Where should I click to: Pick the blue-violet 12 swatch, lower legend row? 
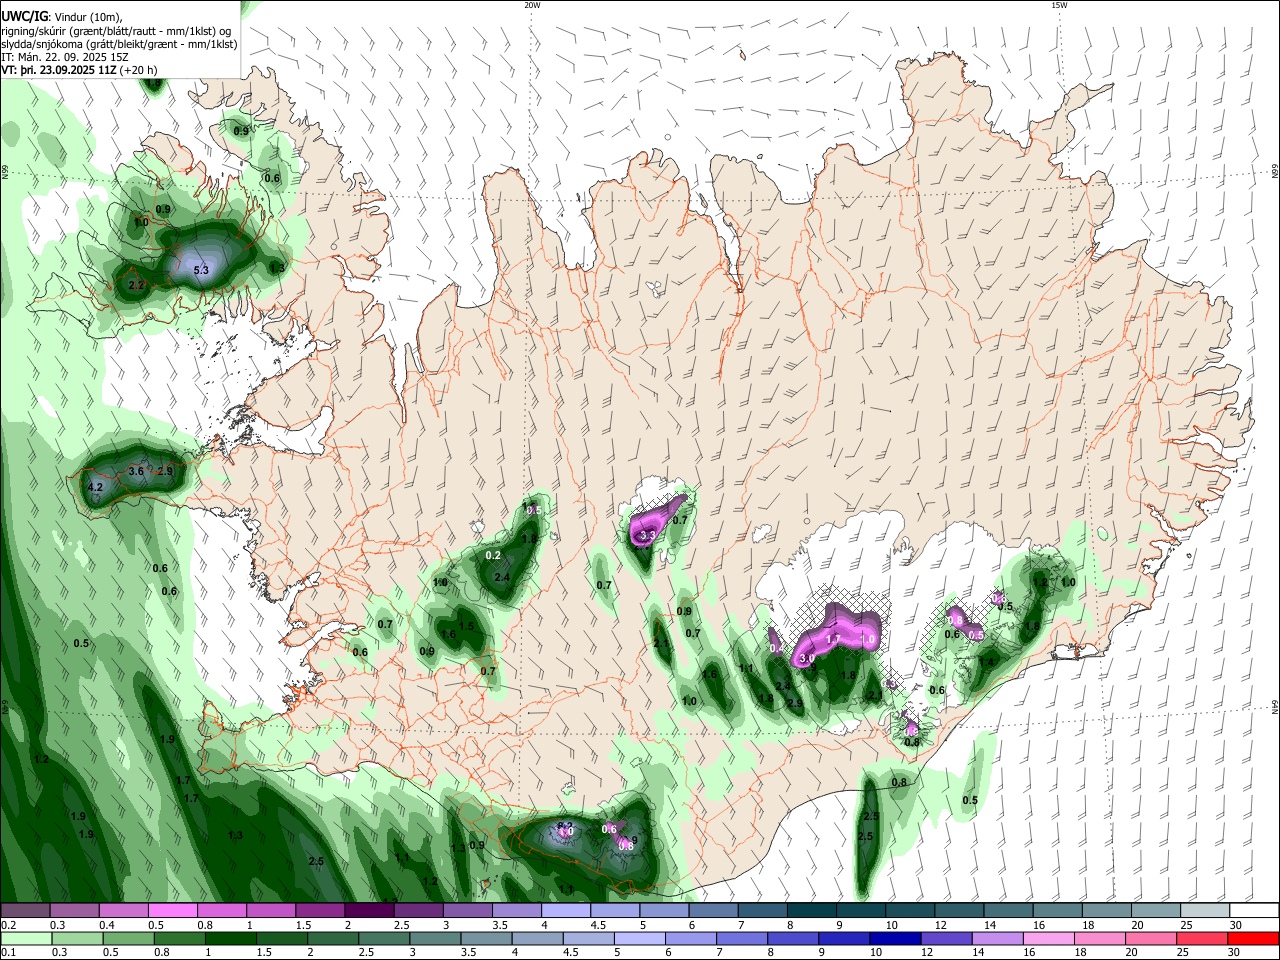click(x=944, y=938)
